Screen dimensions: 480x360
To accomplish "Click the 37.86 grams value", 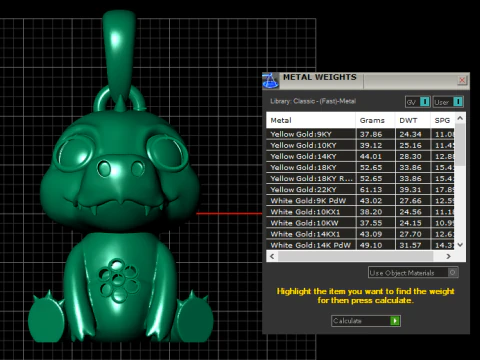I will (371, 134).
